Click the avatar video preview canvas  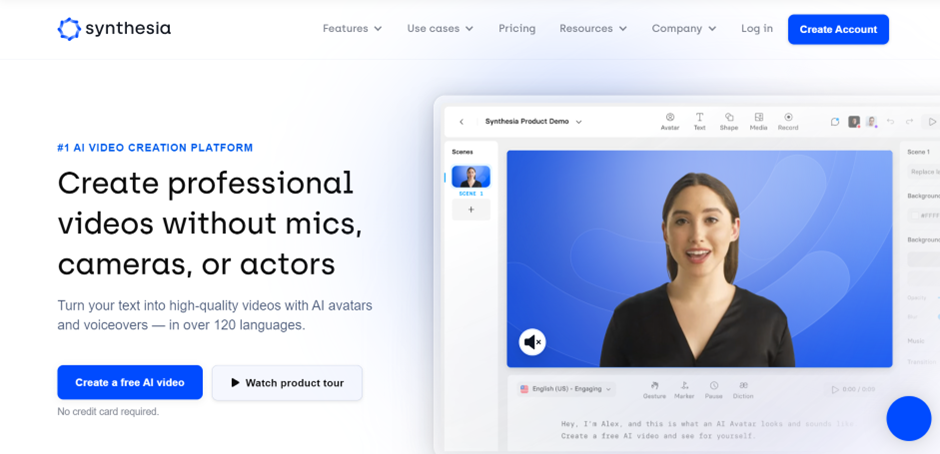(x=699, y=258)
